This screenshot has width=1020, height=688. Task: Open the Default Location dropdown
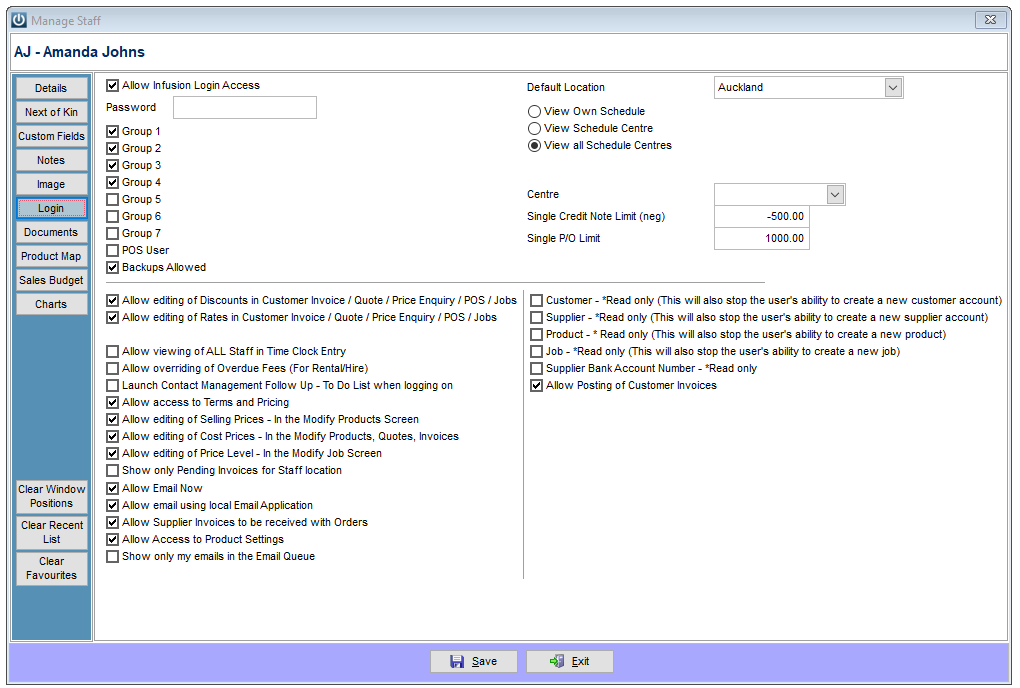893,88
